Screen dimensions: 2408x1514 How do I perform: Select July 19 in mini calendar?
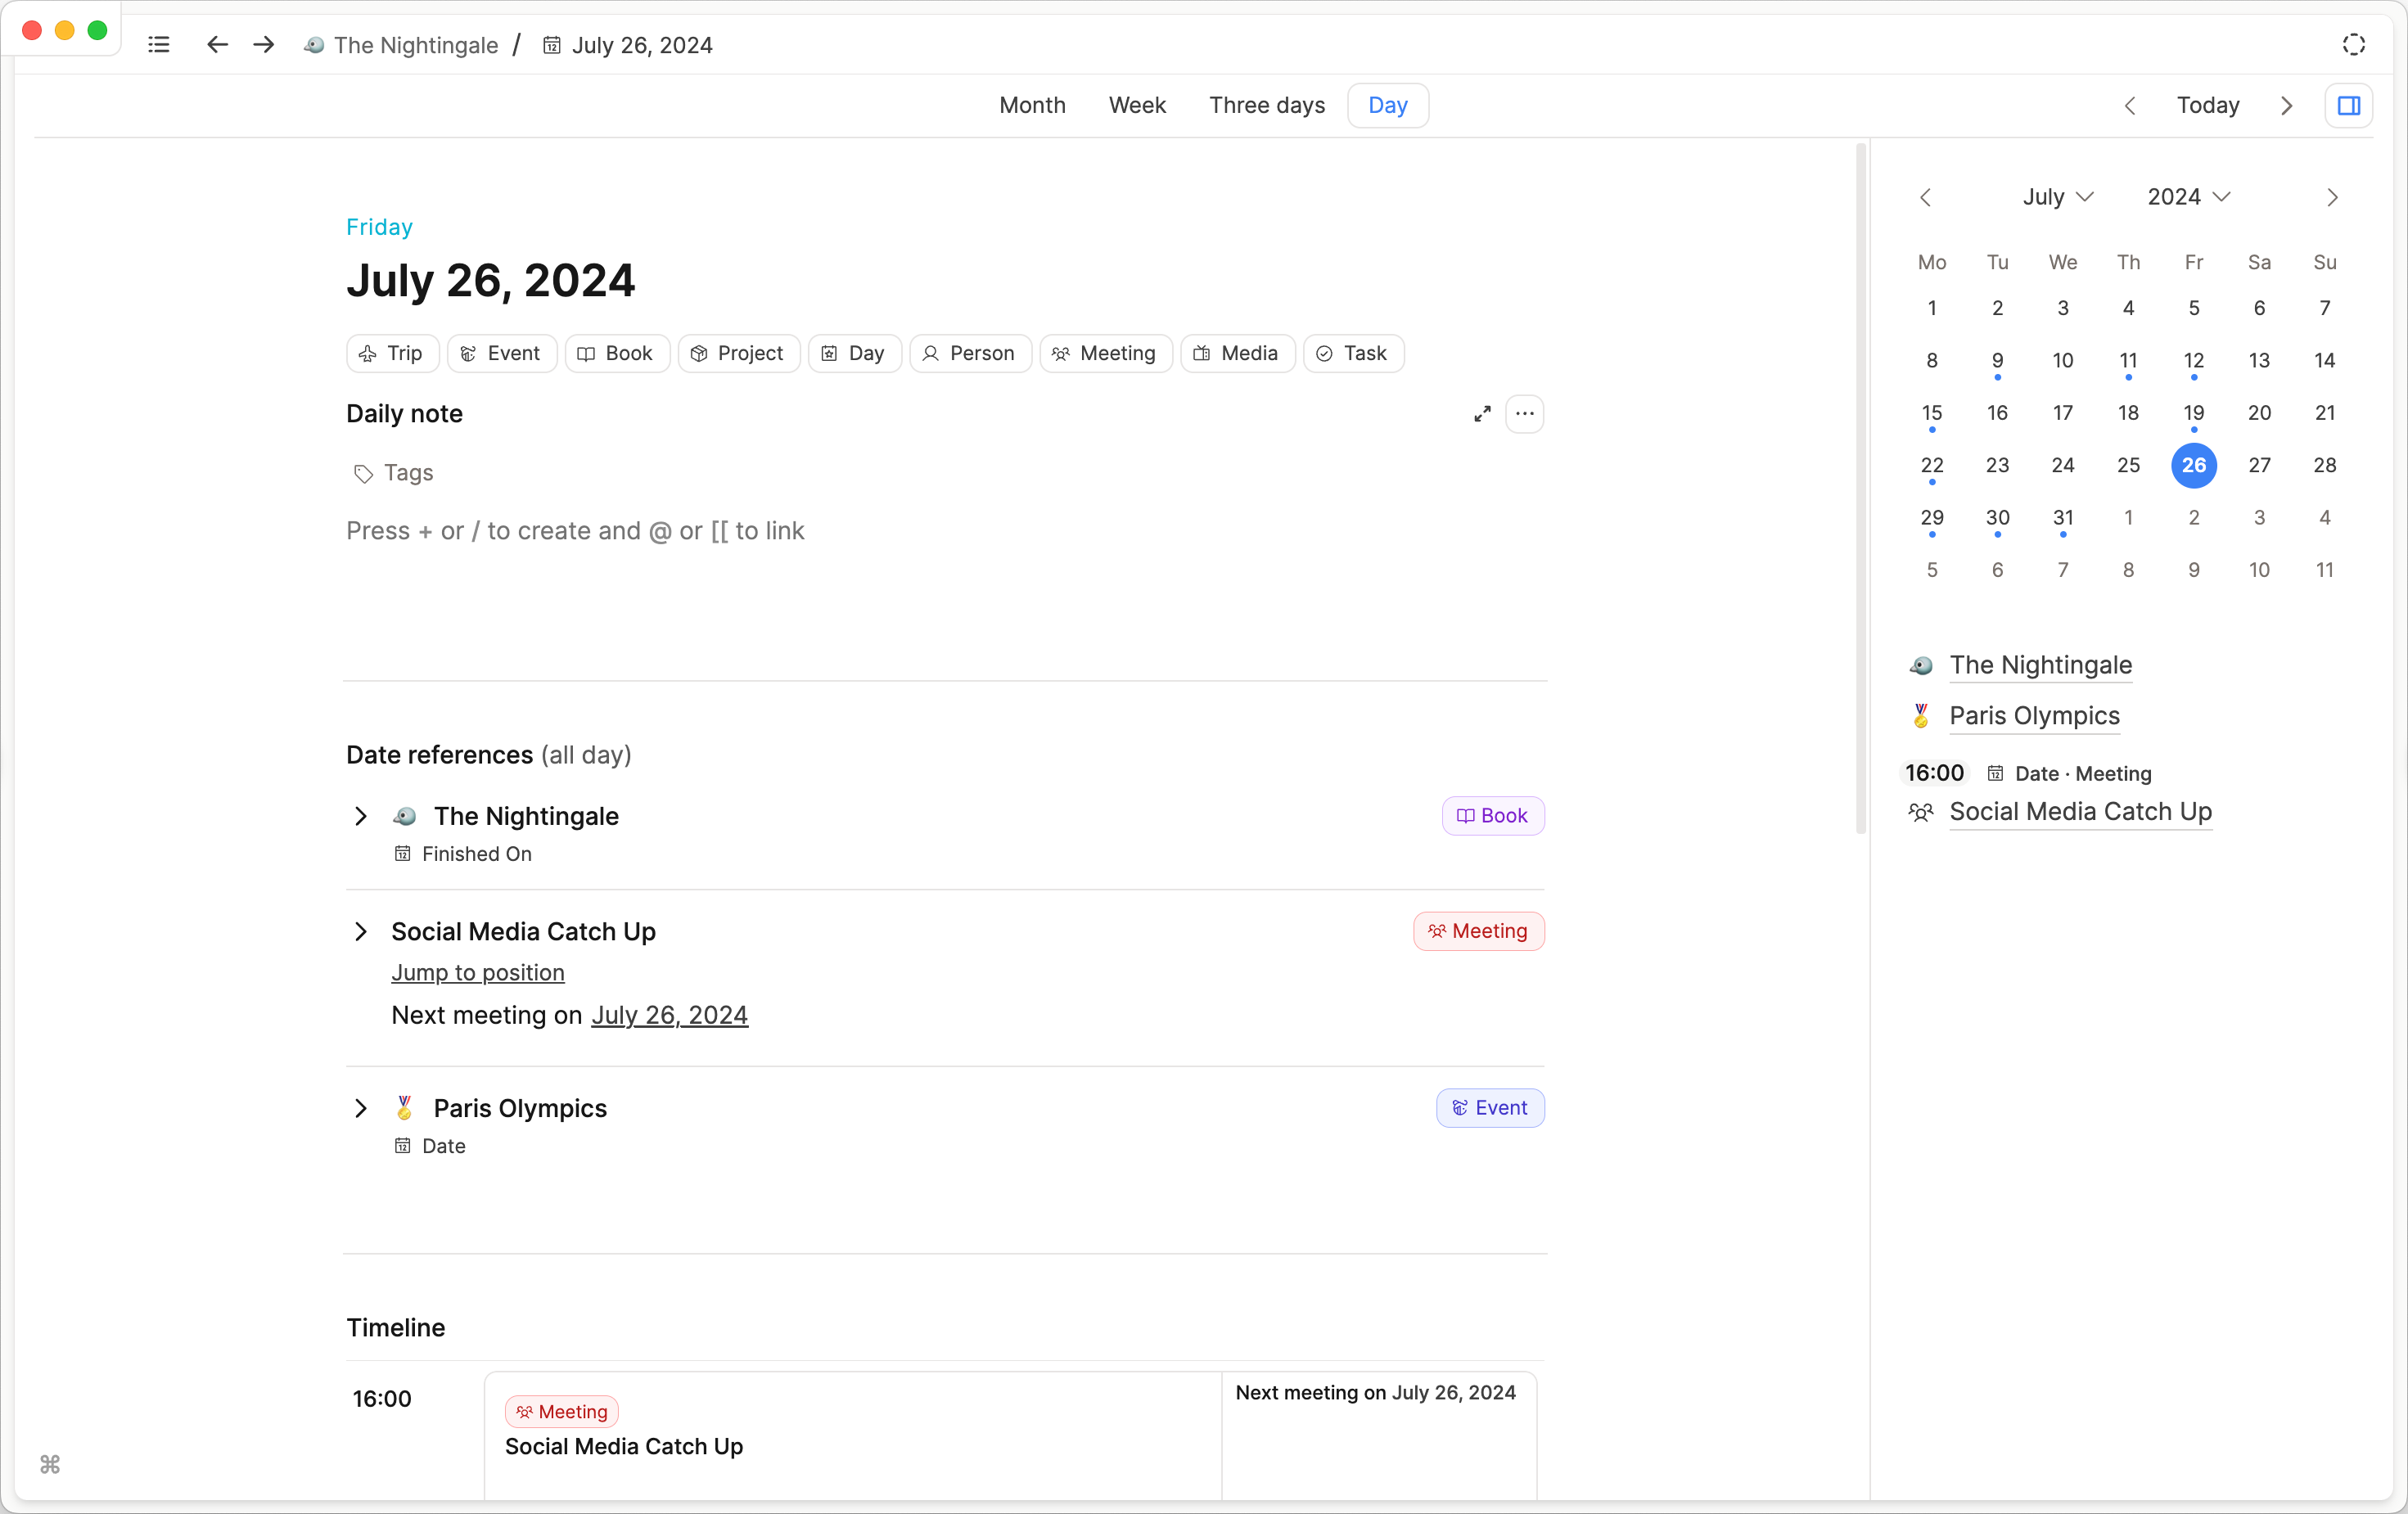pyautogui.click(x=2193, y=413)
